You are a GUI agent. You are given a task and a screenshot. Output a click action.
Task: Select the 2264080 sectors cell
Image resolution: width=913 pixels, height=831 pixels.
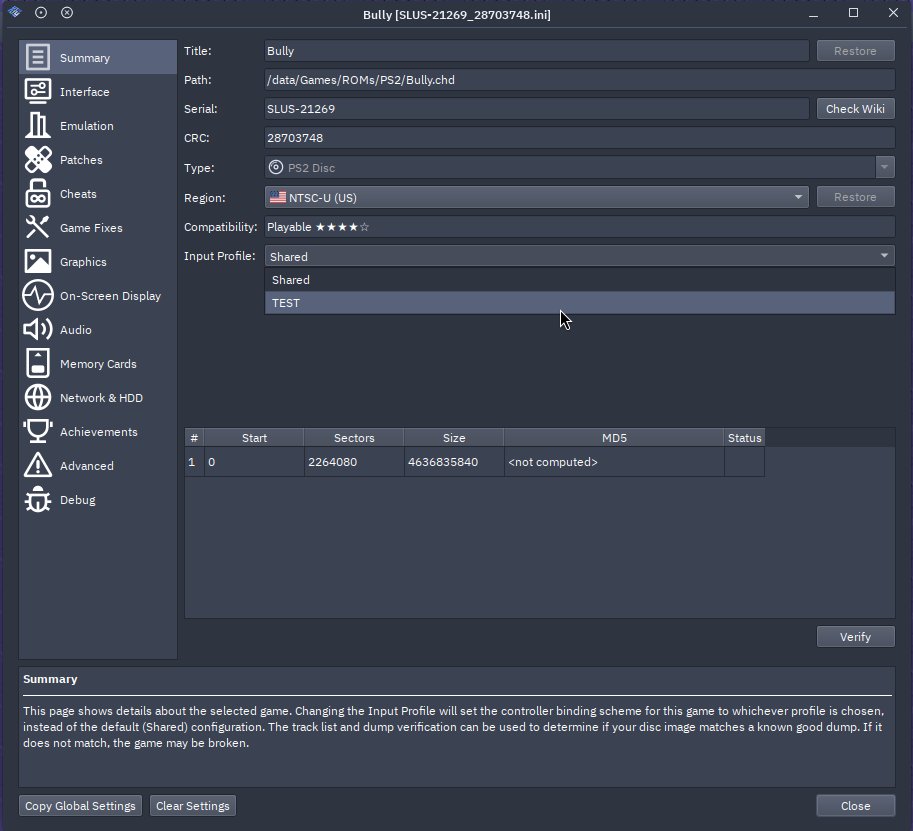click(x=354, y=462)
